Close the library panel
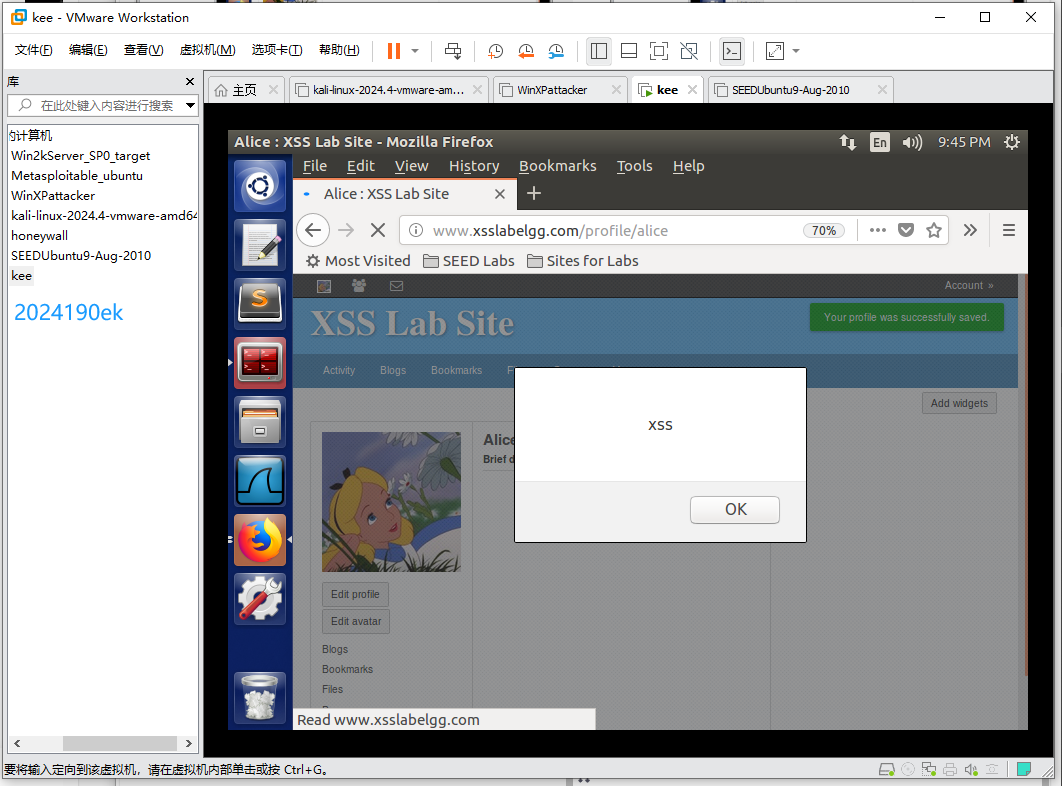This screenshot has width=1062, height=786. click(190, 81)
